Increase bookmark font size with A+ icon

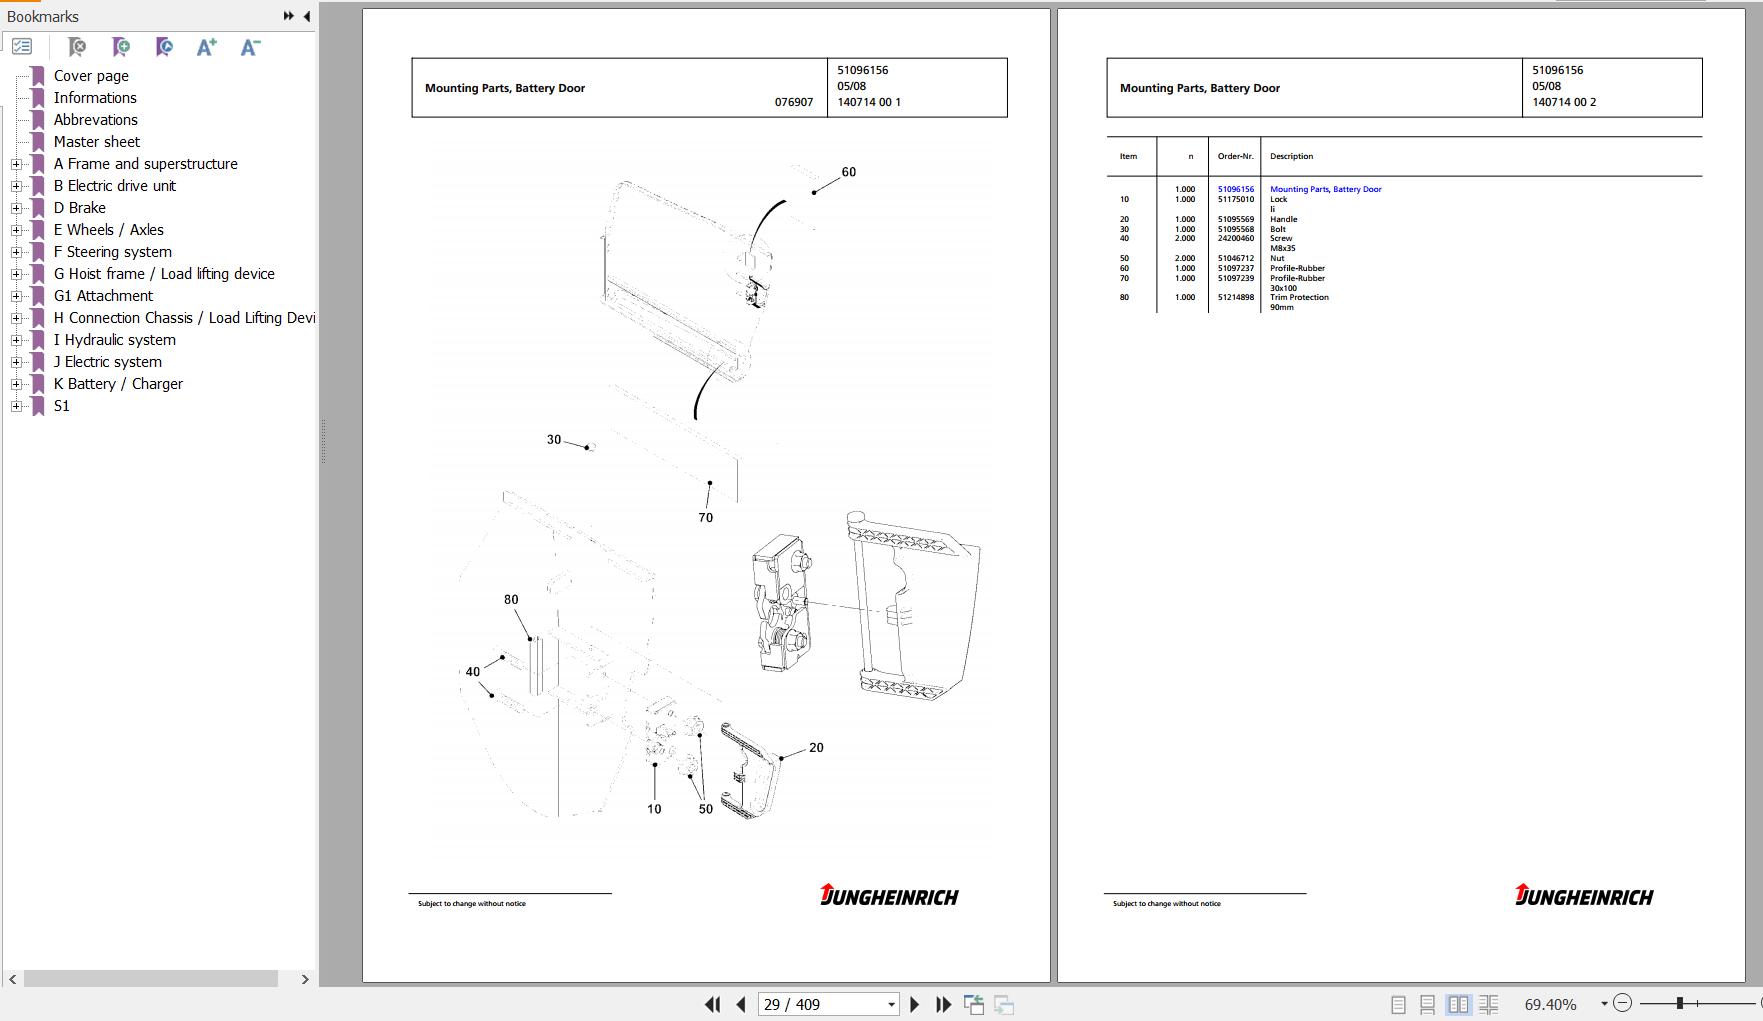tap(207, 47)
